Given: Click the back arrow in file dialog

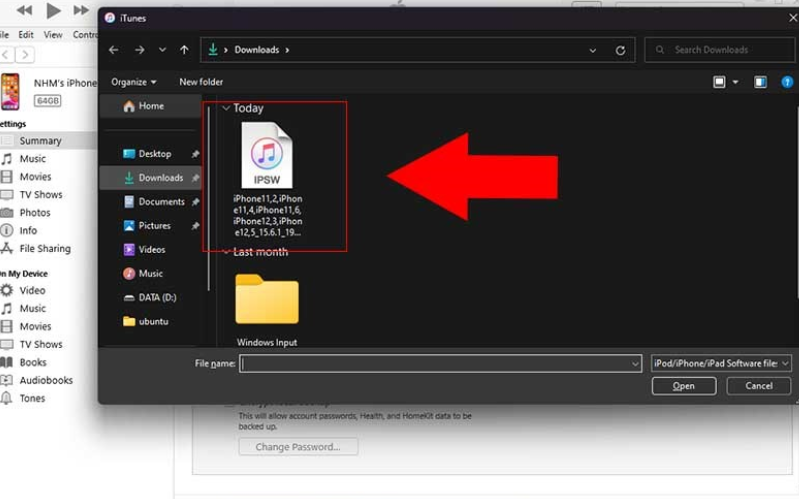Looking at the screenshot, I should tap(114, 50).
